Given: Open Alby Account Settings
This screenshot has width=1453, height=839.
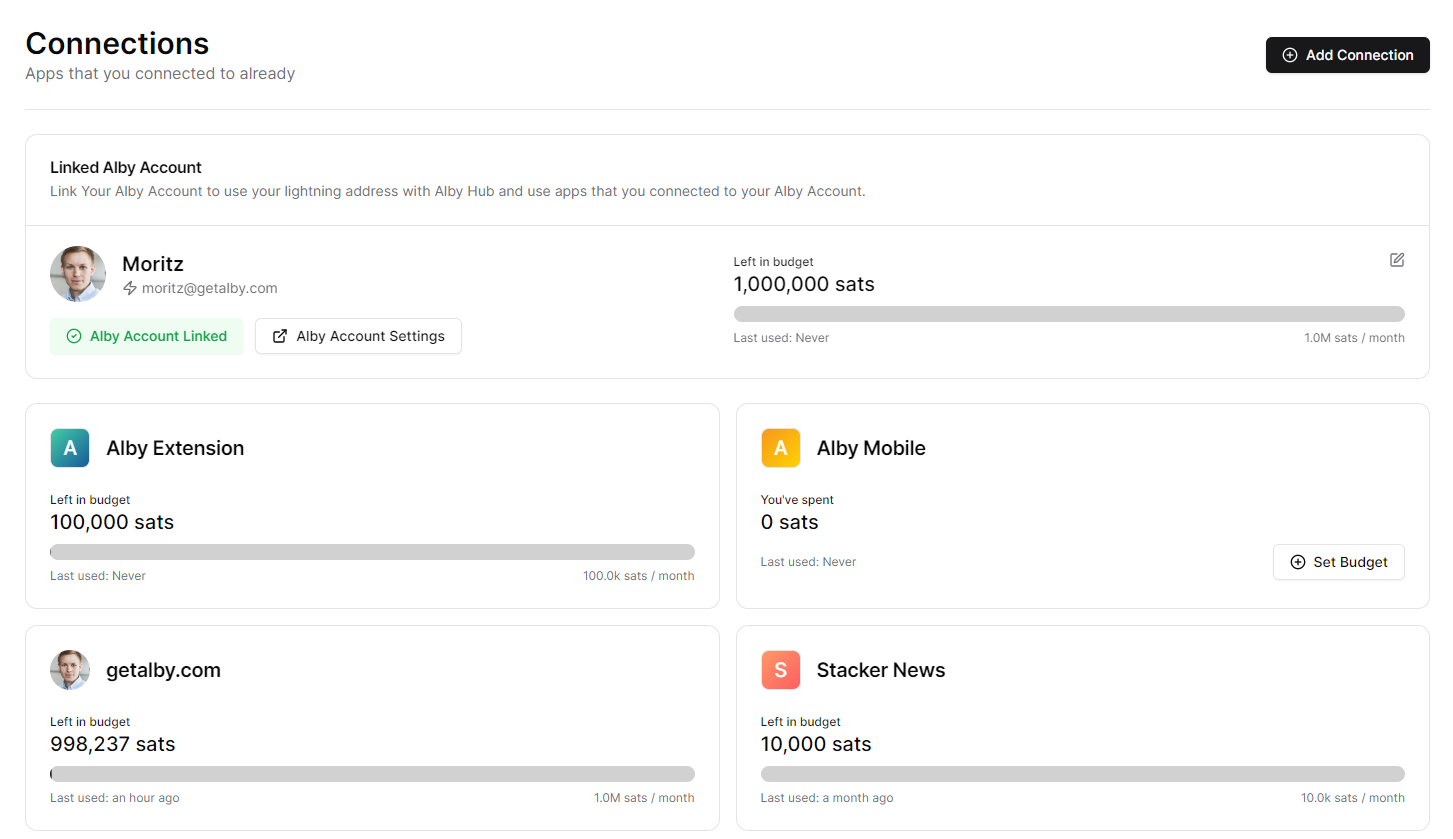Looking at the screenshot, I should click(358, 336).
